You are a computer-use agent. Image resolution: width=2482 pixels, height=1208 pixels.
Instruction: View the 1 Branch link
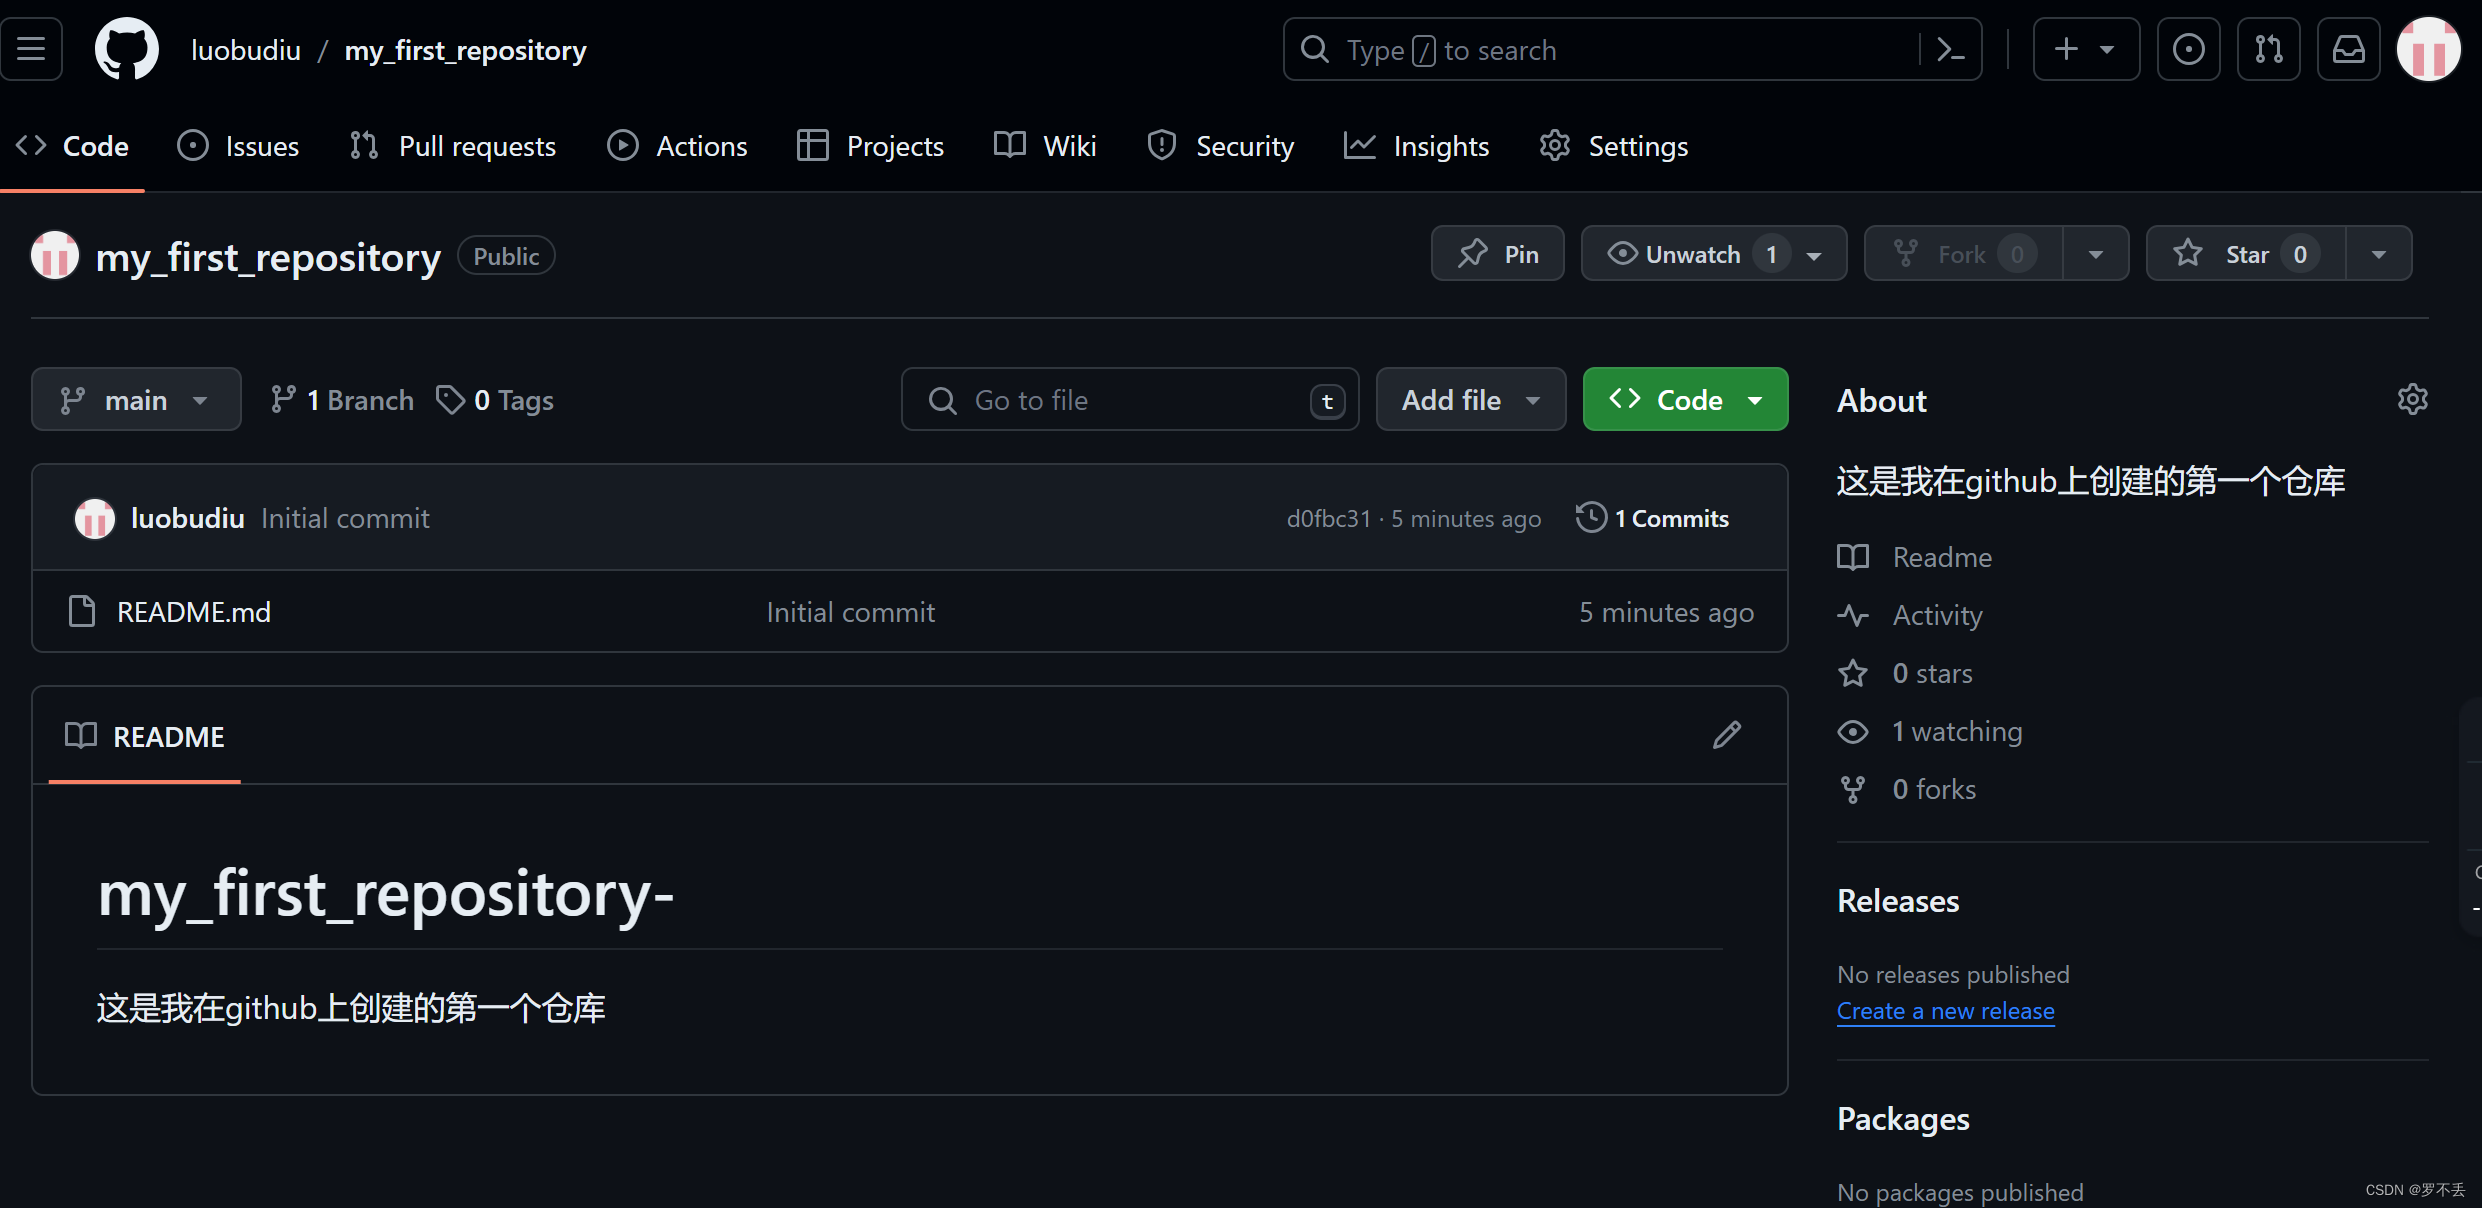coord(342,400)
